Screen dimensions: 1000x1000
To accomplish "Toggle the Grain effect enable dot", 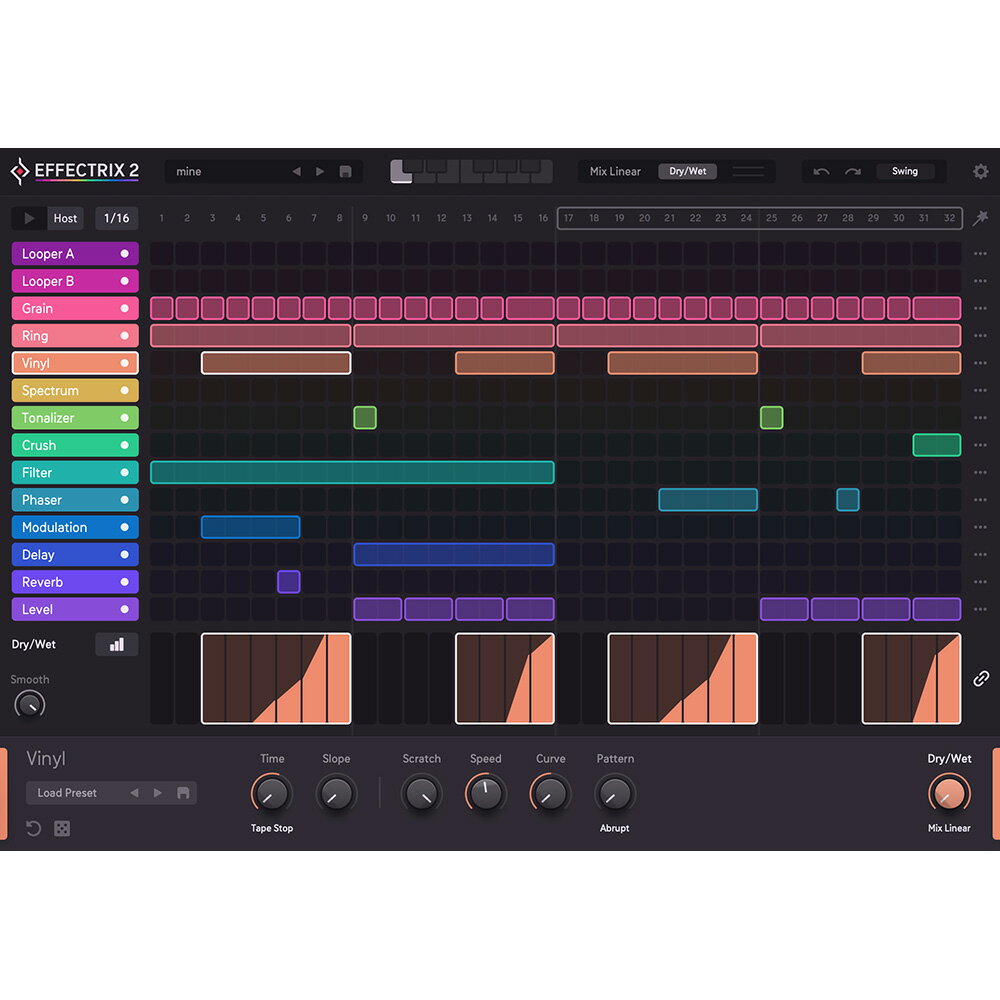I will pos(124,308).
